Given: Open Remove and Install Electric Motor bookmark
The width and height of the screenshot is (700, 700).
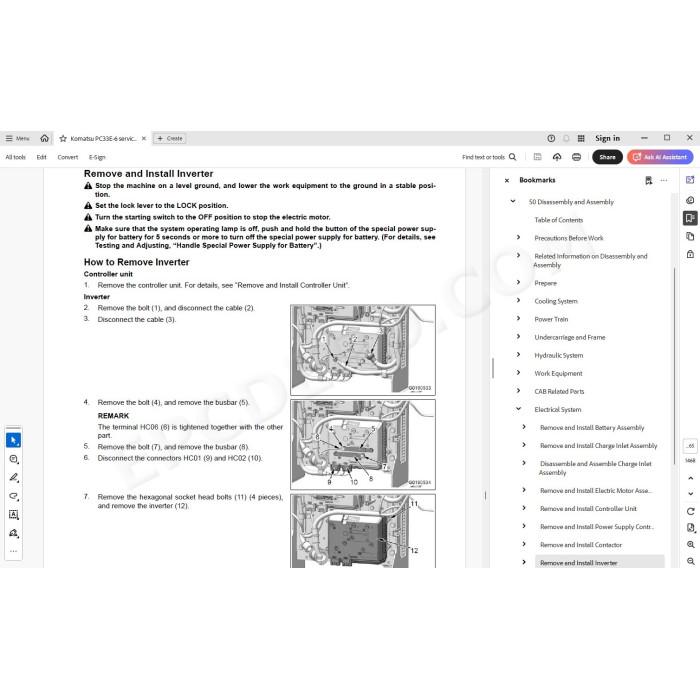Looking at the screenshot, I should coord(596,491).
